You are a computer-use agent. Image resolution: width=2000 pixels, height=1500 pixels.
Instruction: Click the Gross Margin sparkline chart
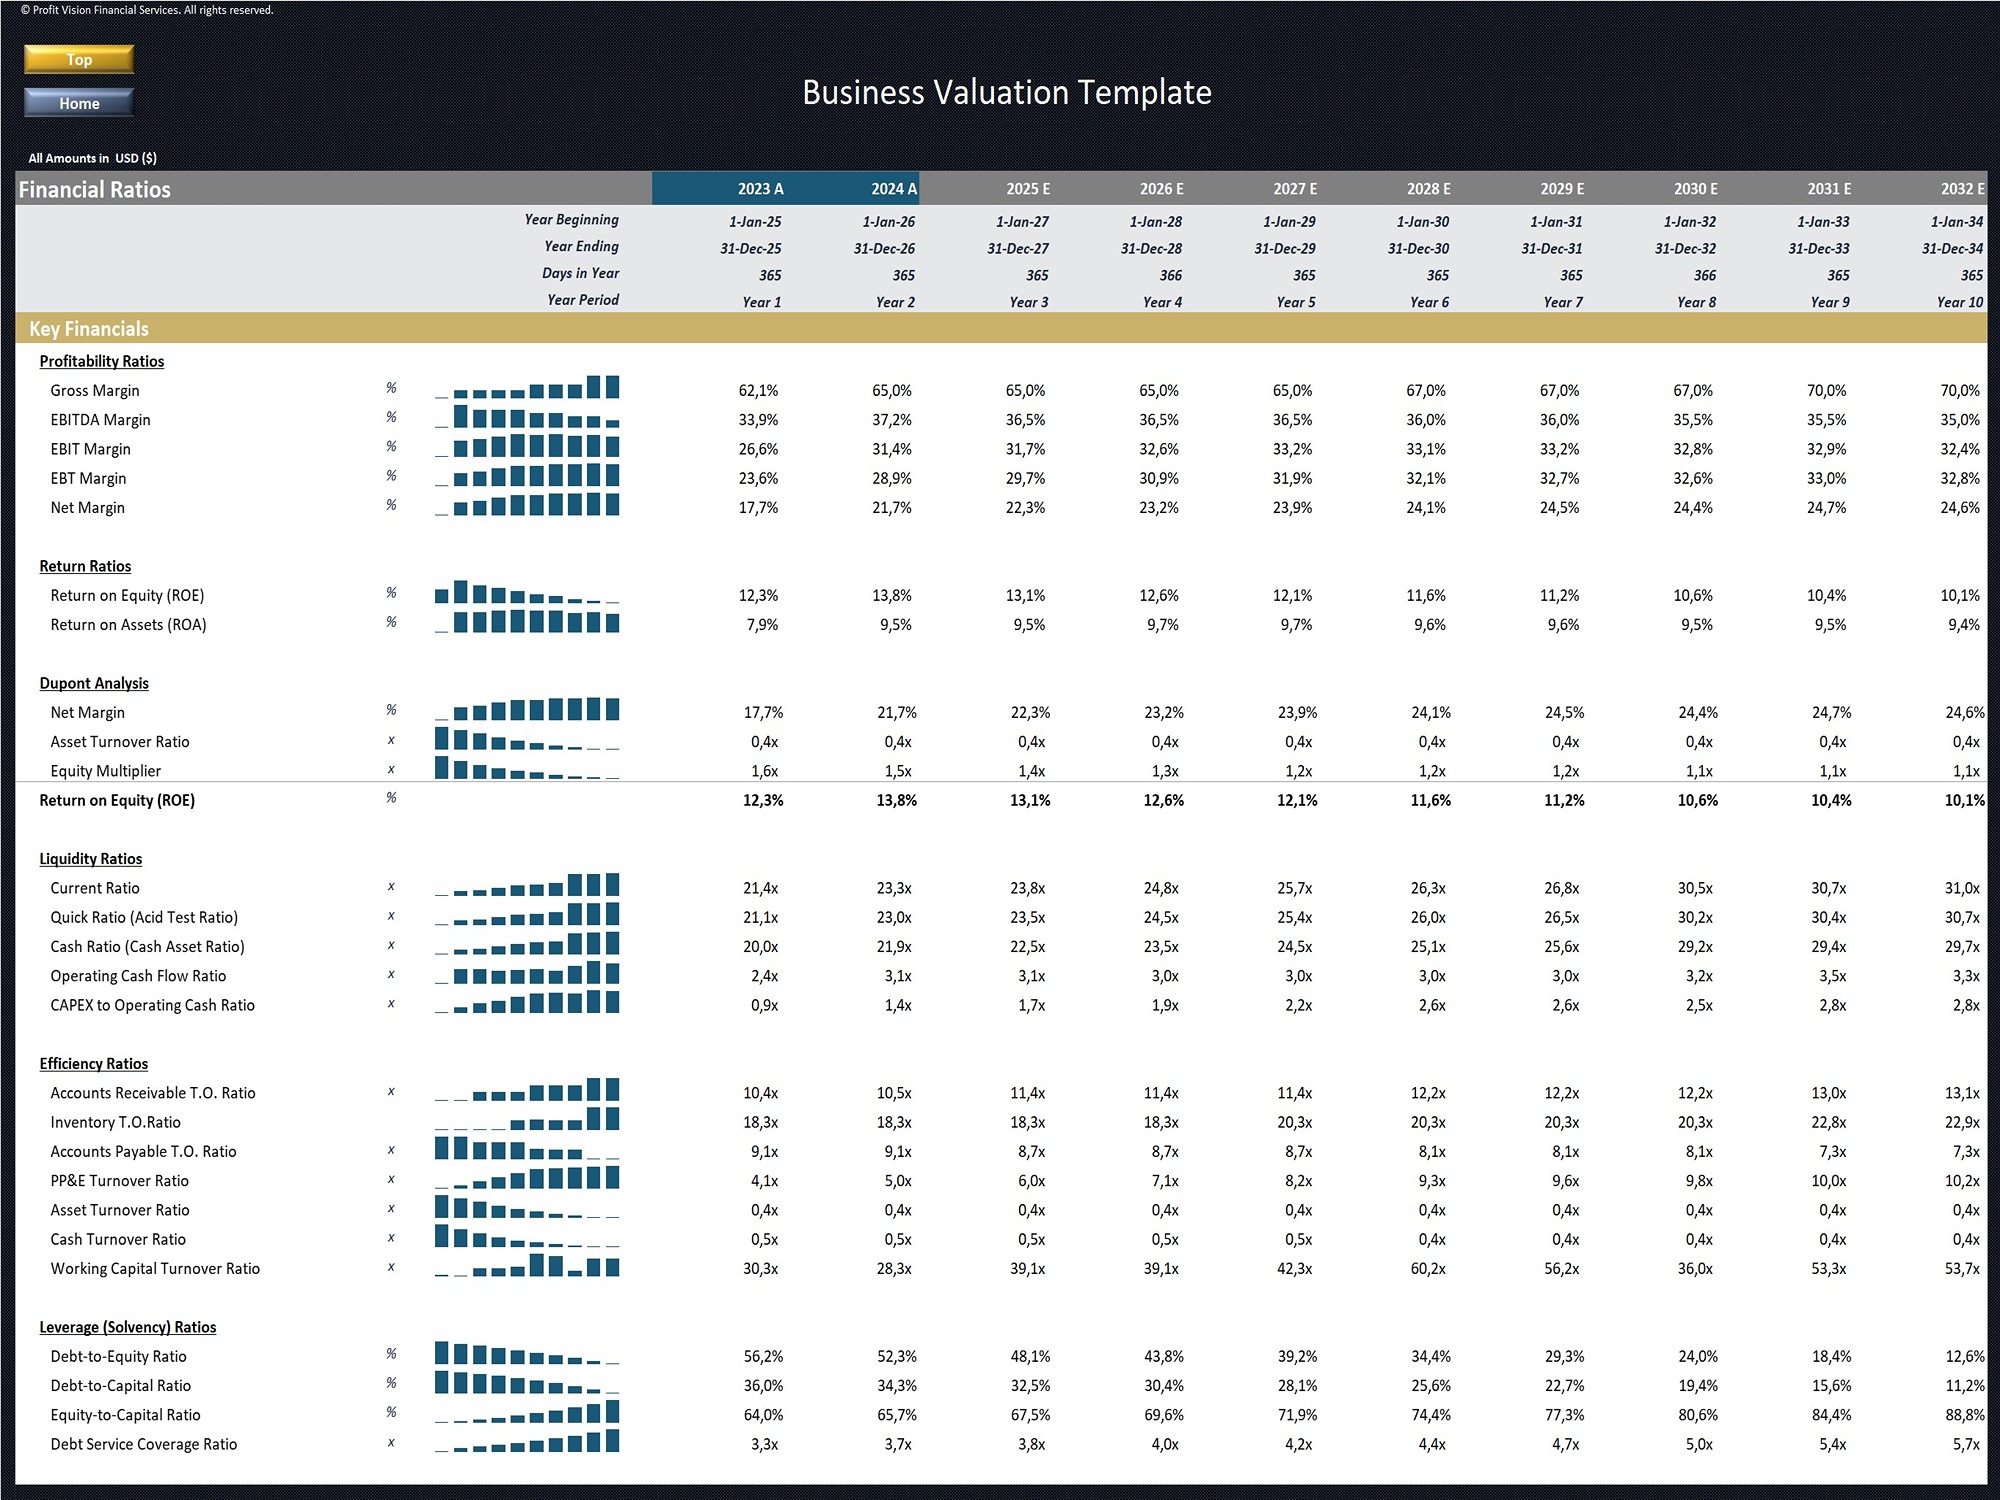click(x=527, y=389)
